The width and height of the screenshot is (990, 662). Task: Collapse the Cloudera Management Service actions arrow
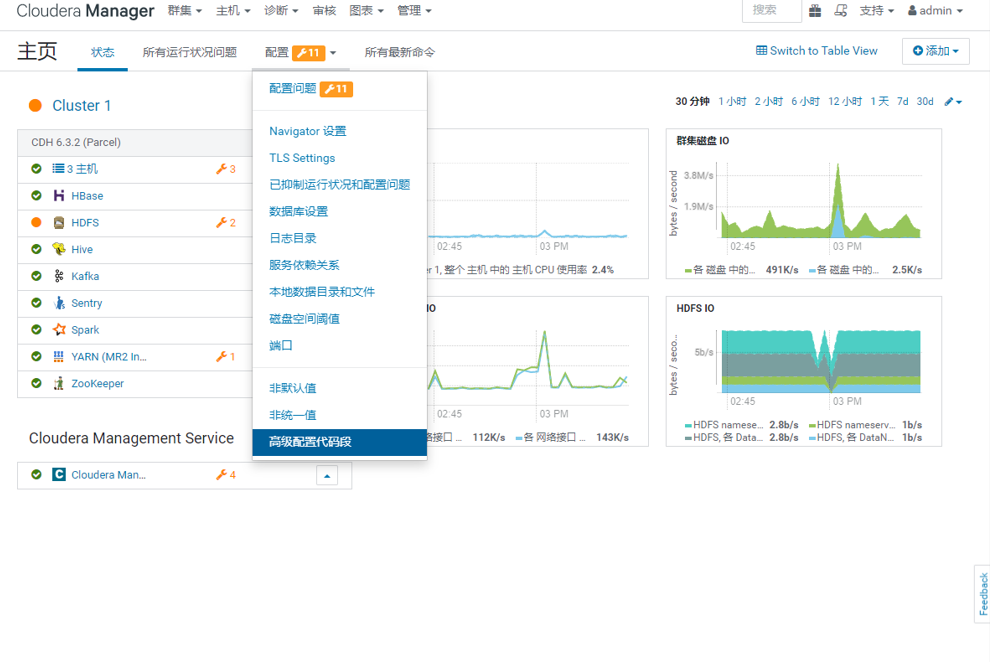327,475
